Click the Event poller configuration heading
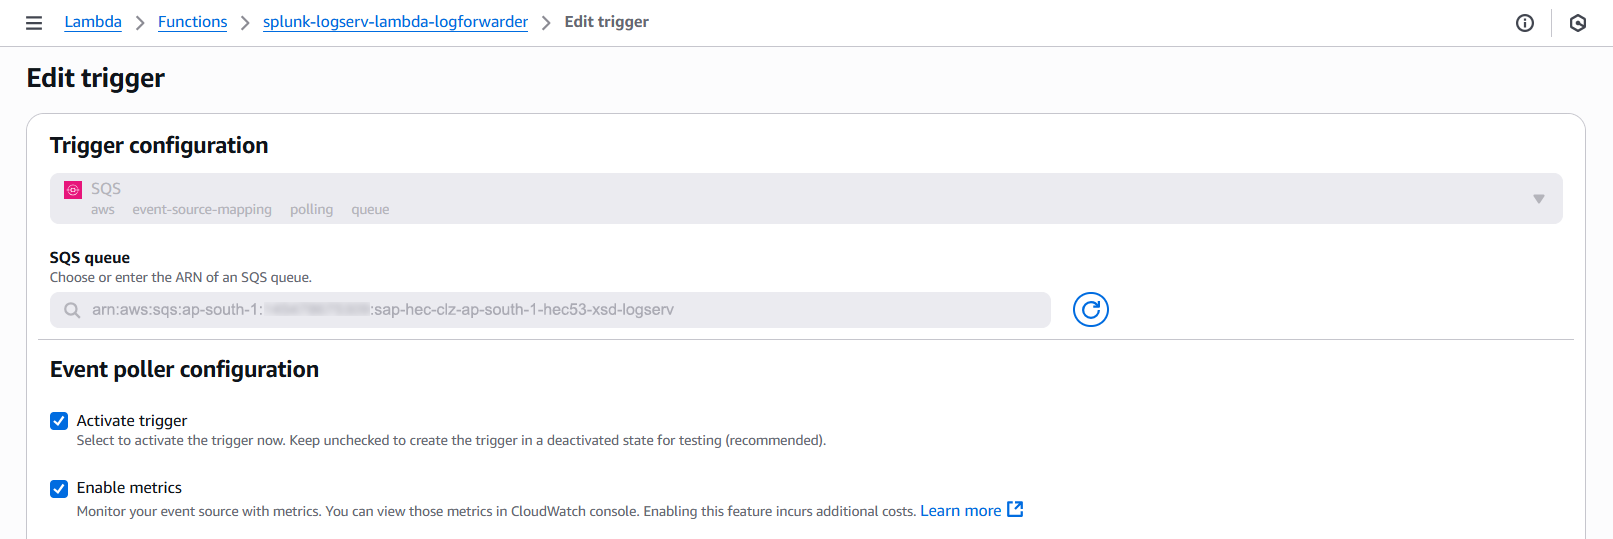This screenshot has width=1613, height=539. pos(184,370)
